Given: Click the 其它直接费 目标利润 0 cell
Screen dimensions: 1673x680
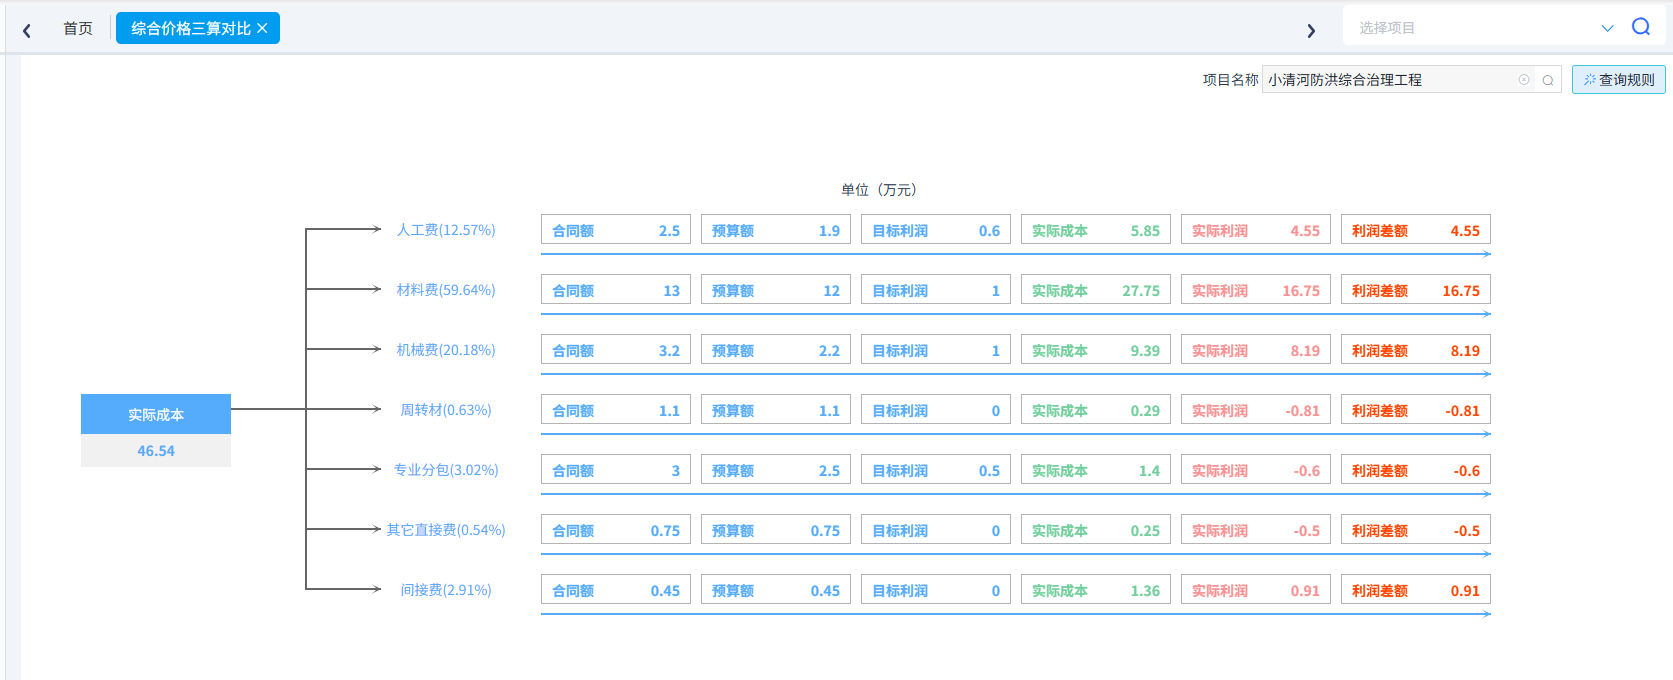Looking at the screenshot, I should tap(936, 530).
